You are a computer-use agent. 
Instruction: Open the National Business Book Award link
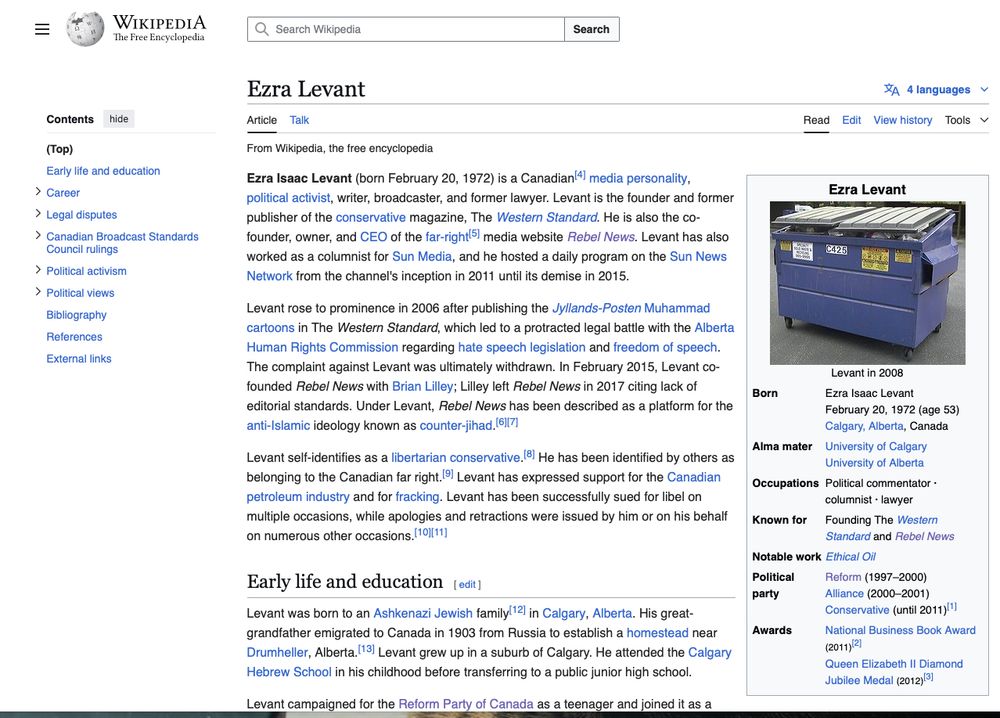900,630
